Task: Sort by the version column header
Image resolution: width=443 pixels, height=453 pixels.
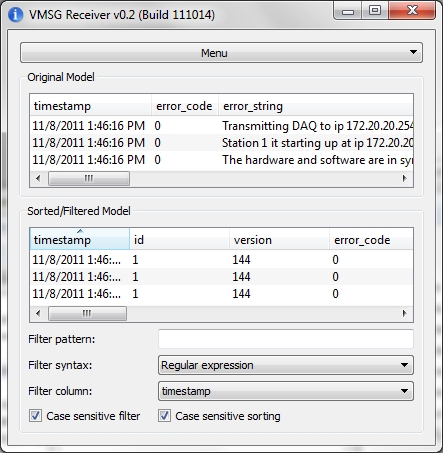Action: click(279, 239)
